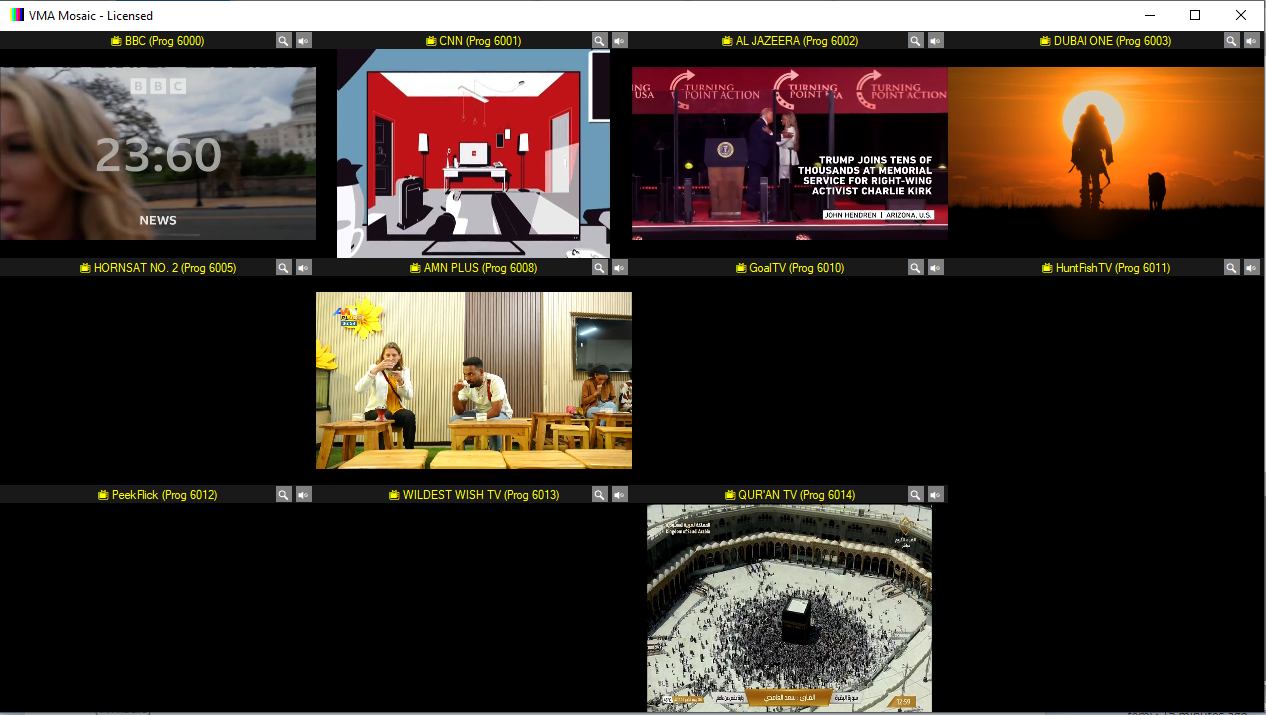Click the TV icon beside HORNSAT NO. 2
The image size is (1266, 715).
point(85,268)
